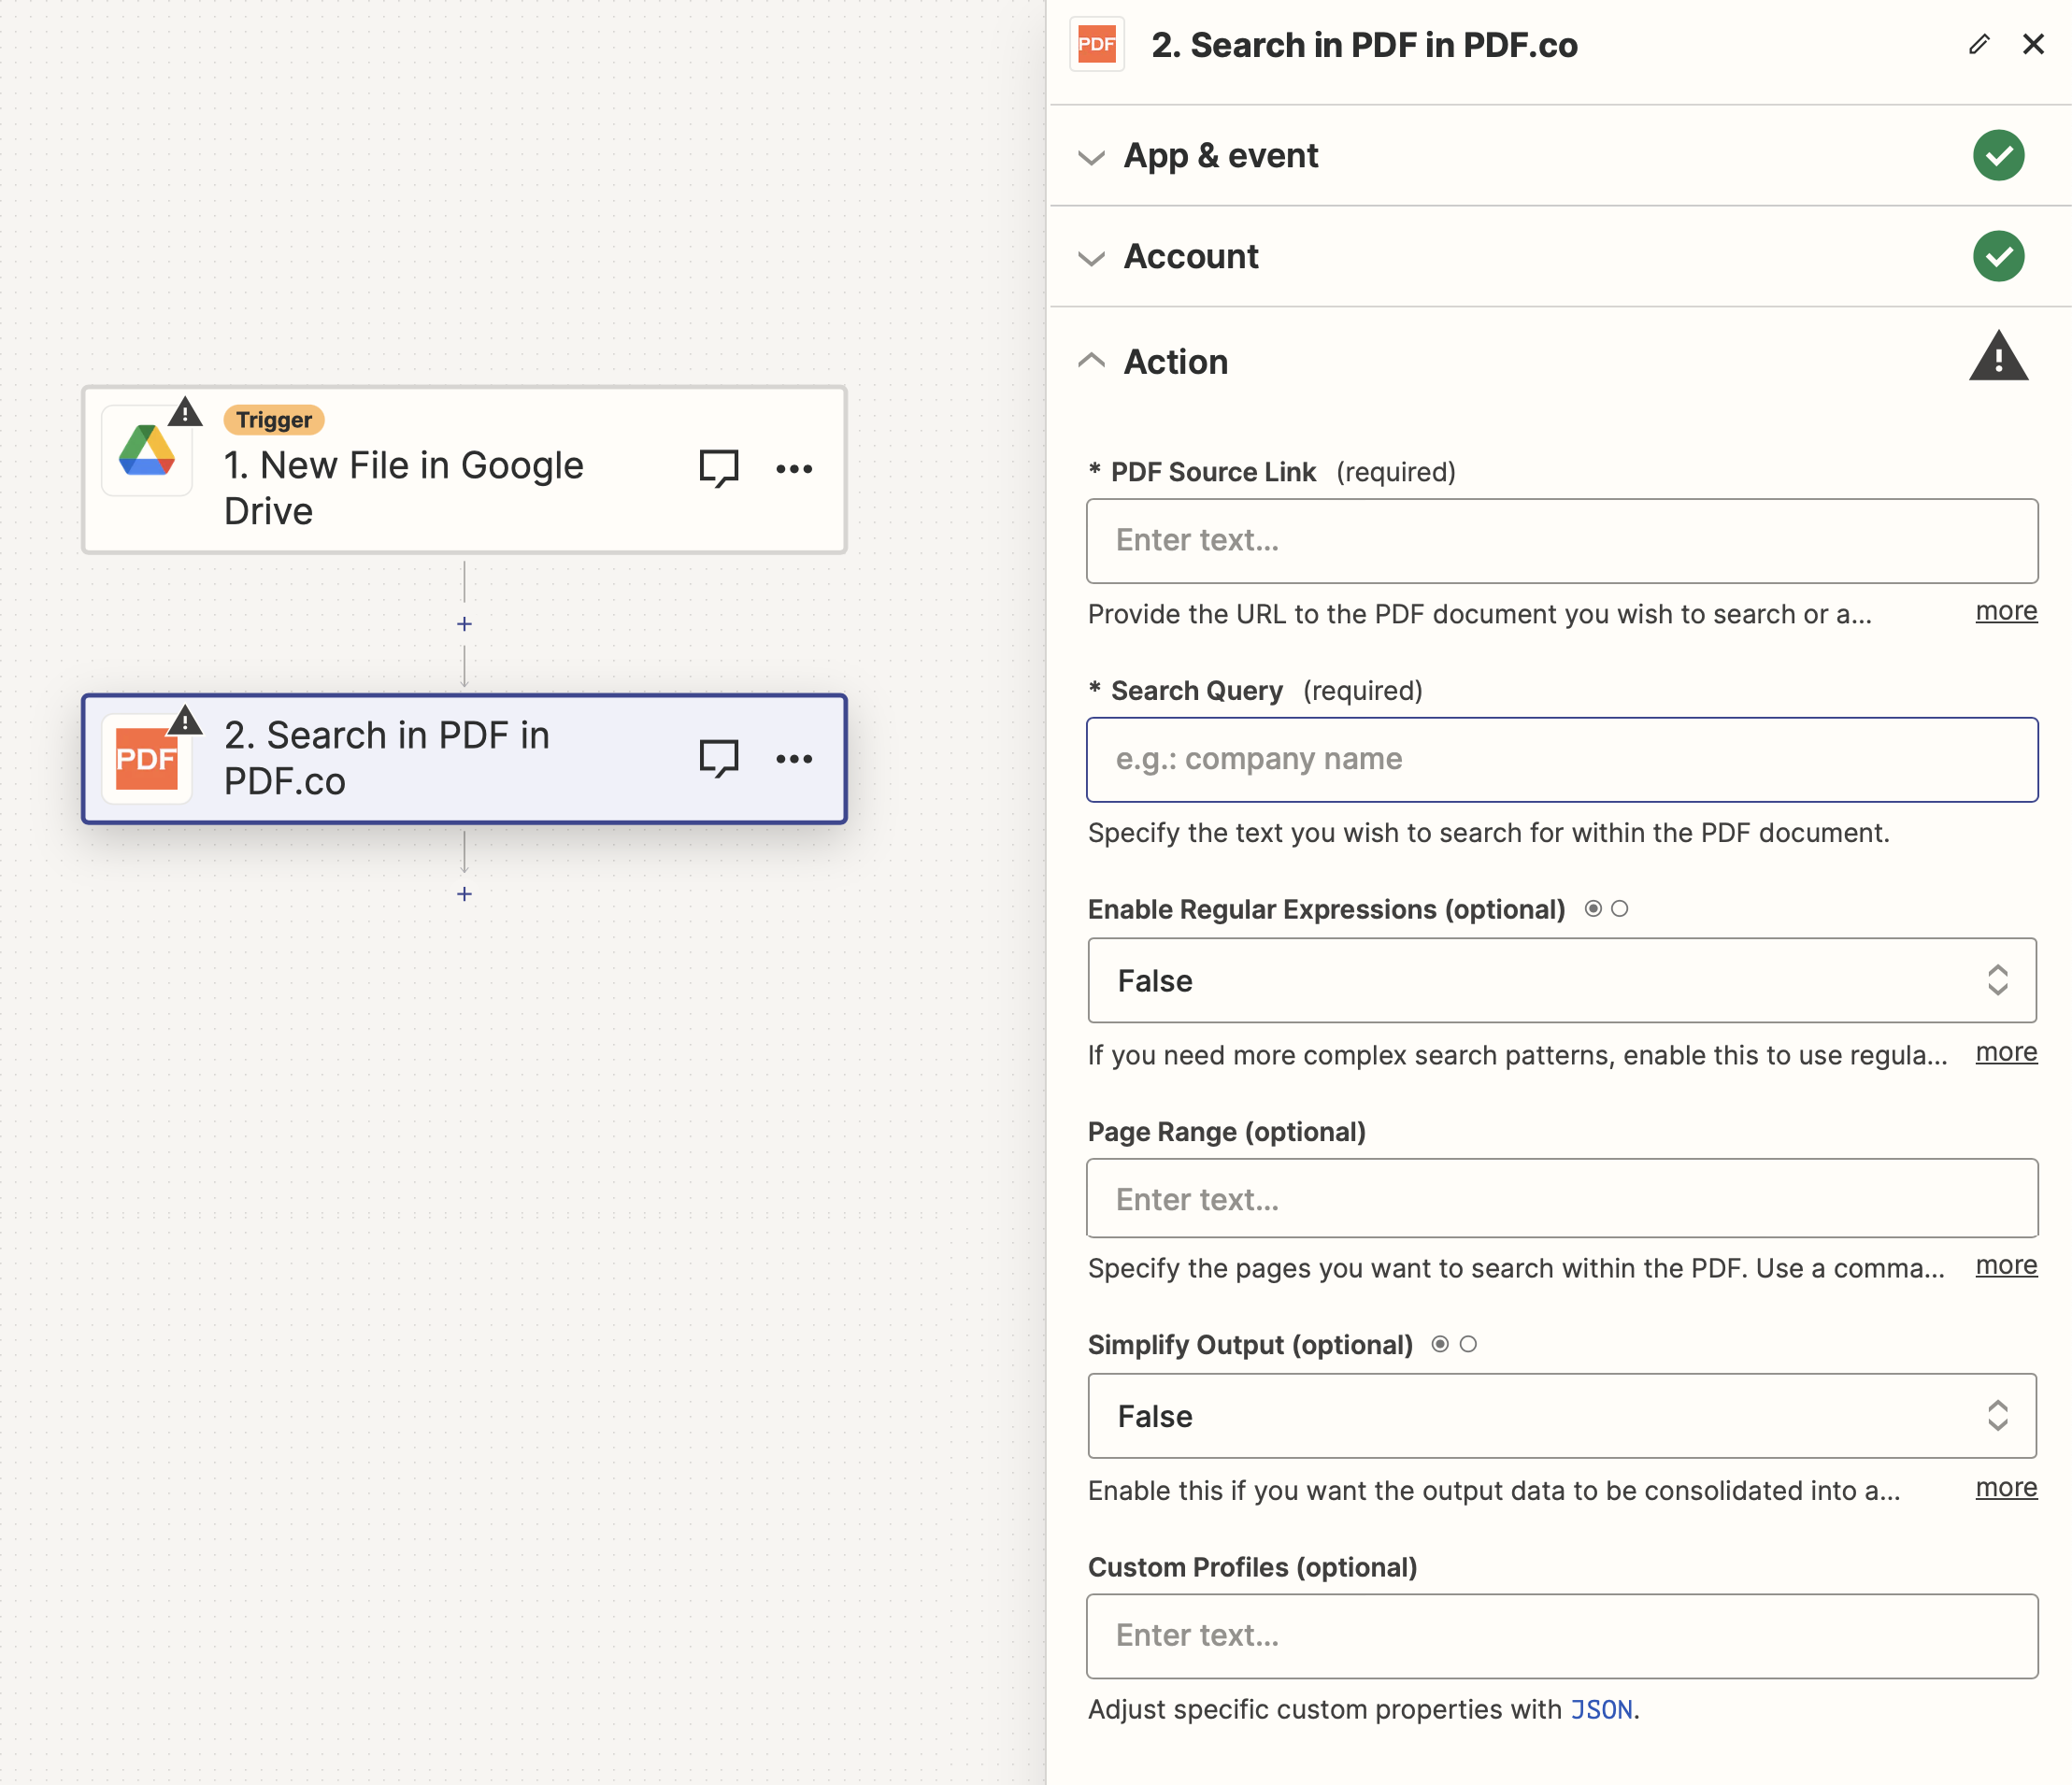This screenshot has height=1785, width=2072.
Task: Click more beside PDF Source Link description
Action: [x=2005, y=611]
